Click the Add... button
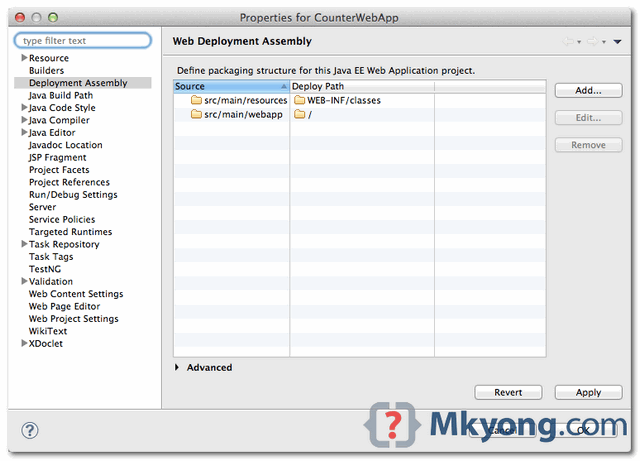This screenshot has width=640, height=461. pos(589,91)
